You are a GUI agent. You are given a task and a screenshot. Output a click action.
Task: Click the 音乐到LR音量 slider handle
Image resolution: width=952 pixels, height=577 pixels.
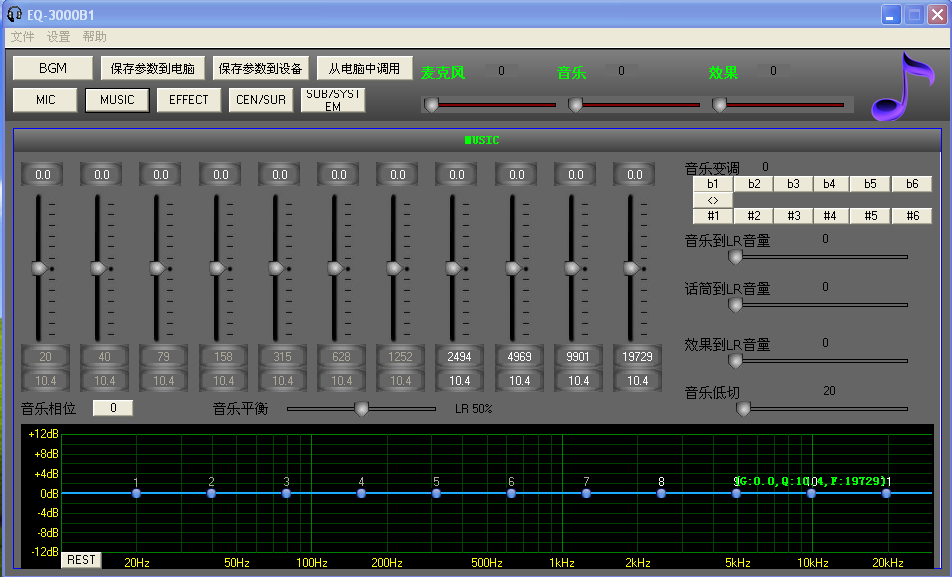(x=735, y=257)
